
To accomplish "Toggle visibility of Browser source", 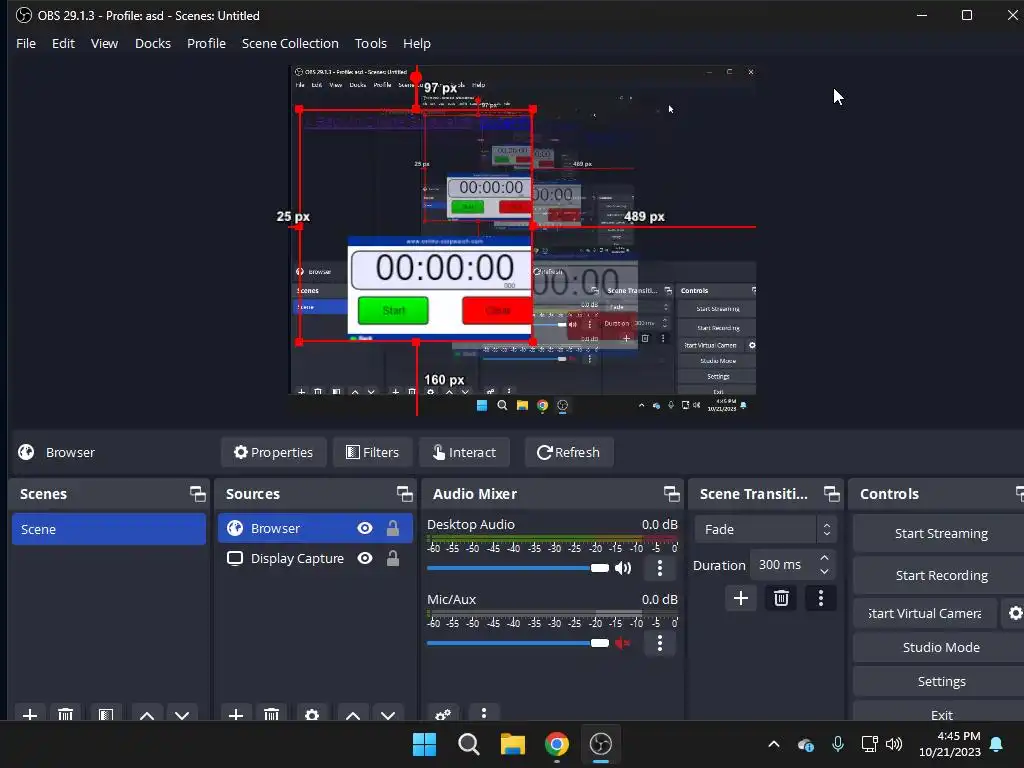I will click(x=365, y=528).
